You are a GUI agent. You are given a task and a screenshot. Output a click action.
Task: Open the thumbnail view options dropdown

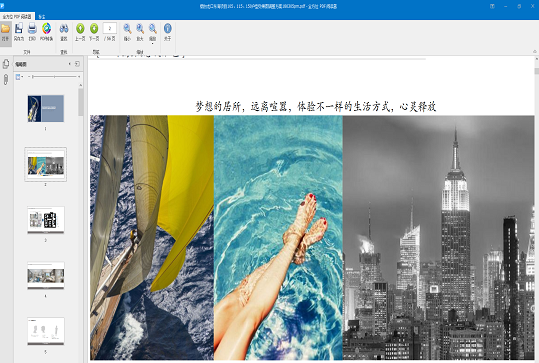tap(19, 77)
